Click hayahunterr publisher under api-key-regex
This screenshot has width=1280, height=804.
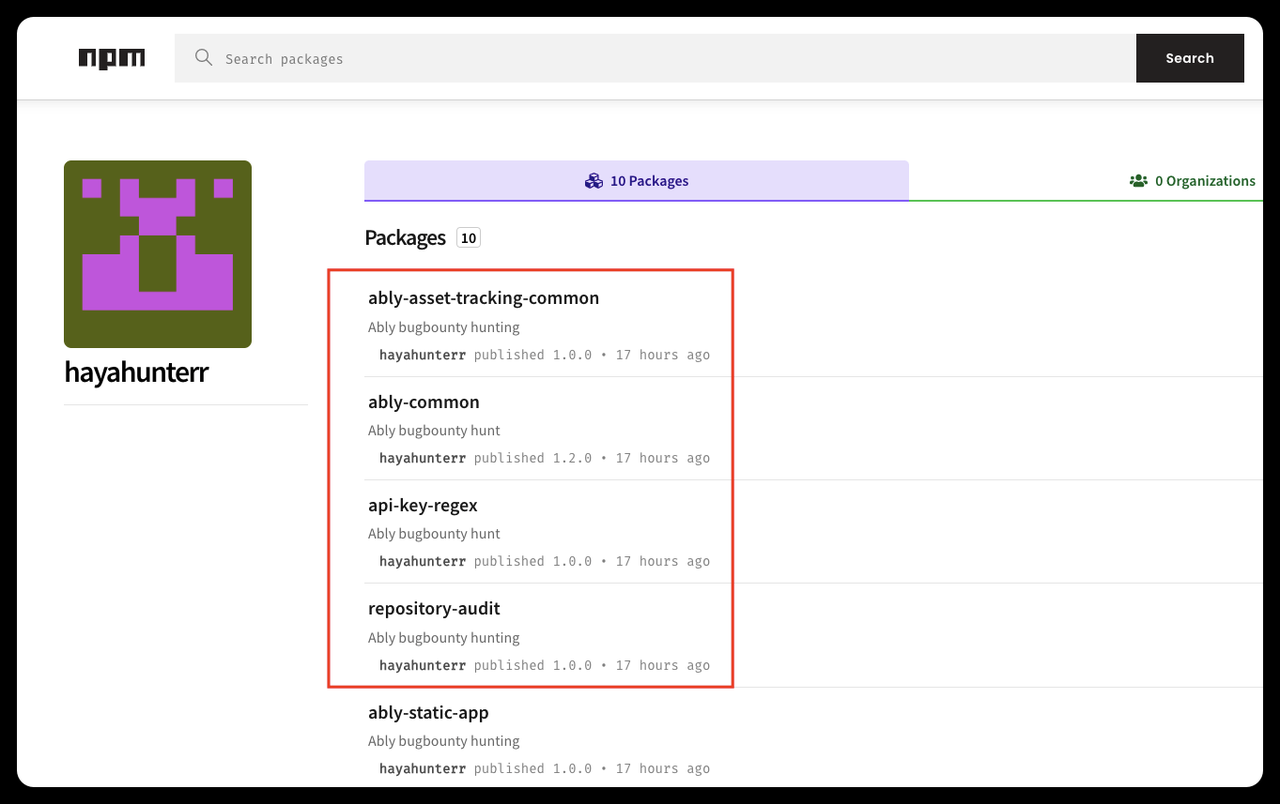click(422, 562)
